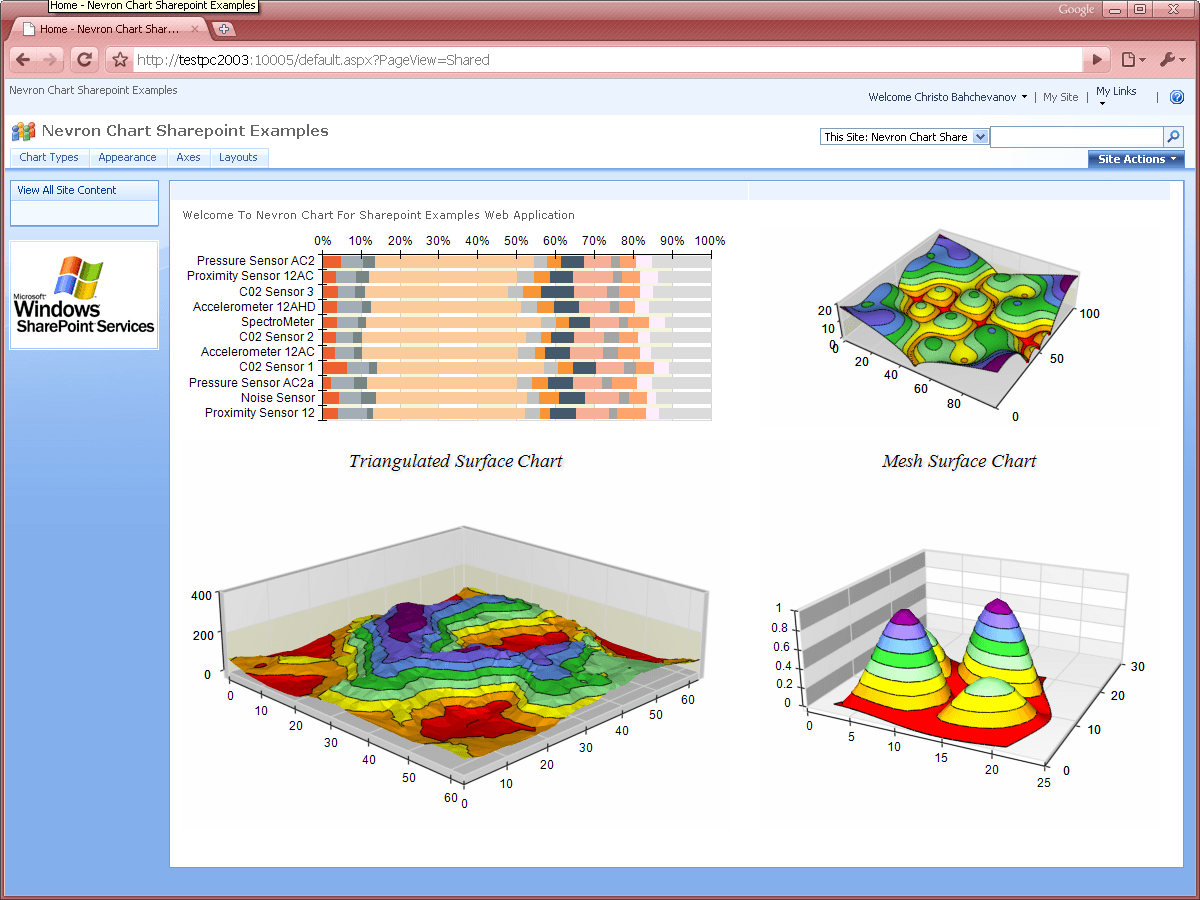Open the wrench tools menu
This screenshot has height=900, width=1200.
[1172, 60]
